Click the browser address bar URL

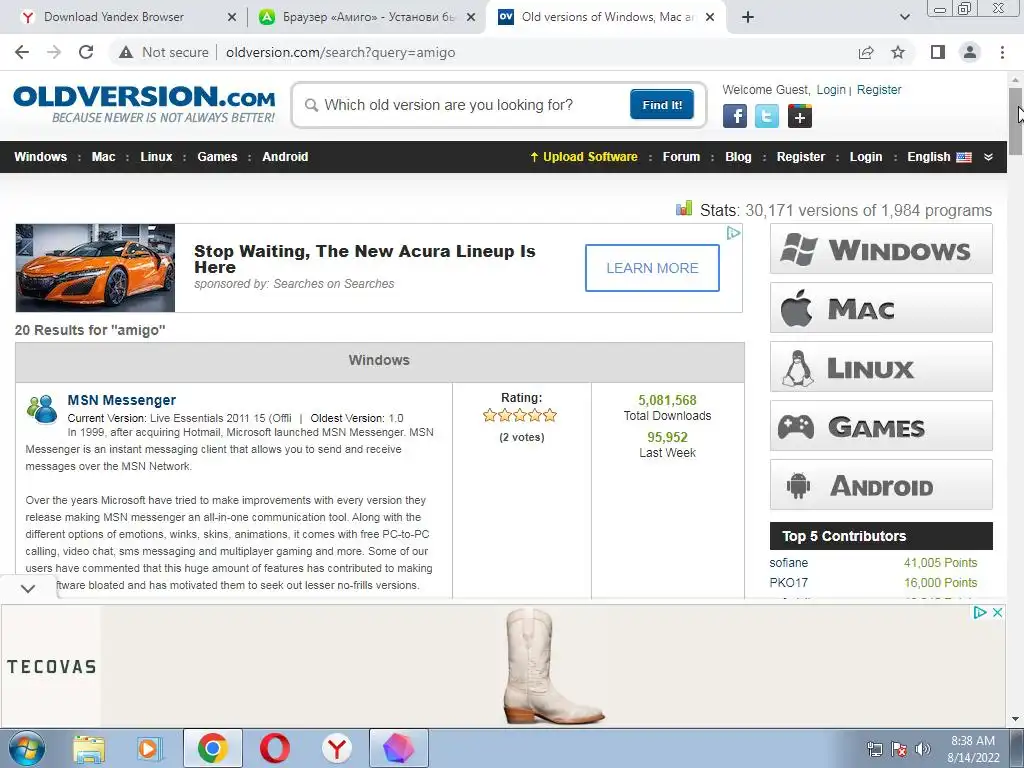tap(340, 52)
